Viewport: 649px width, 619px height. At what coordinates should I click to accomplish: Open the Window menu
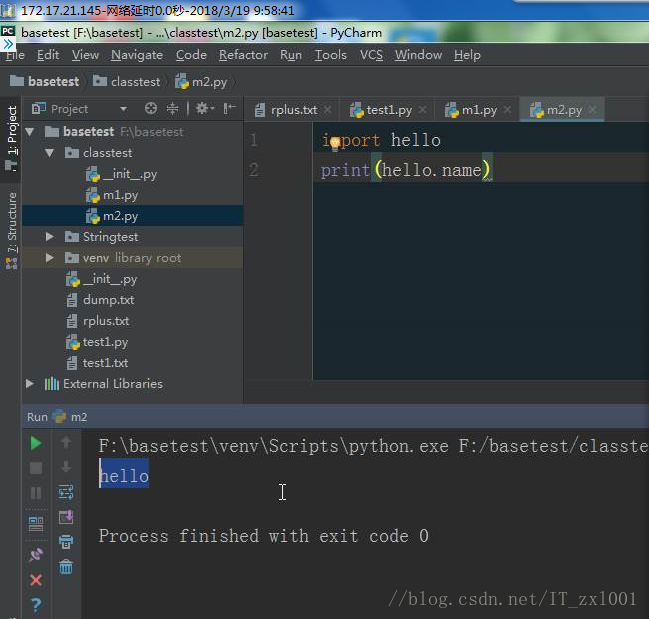click(418, 55)
